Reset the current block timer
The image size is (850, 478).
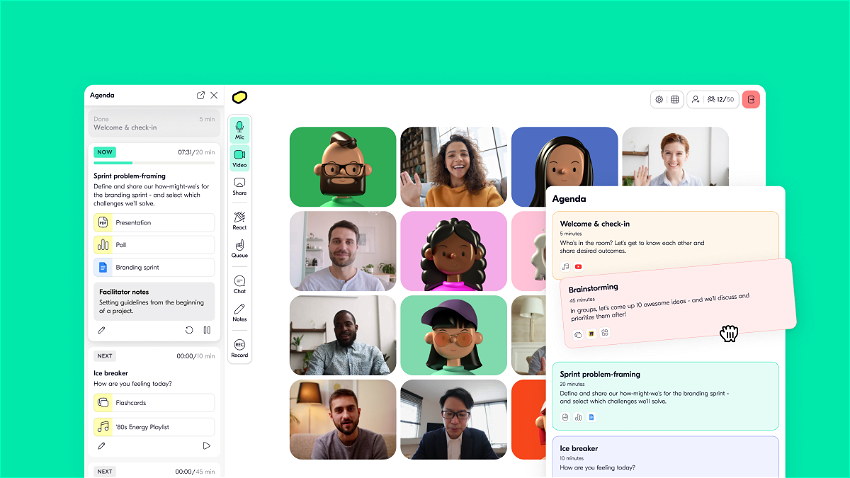189,330
